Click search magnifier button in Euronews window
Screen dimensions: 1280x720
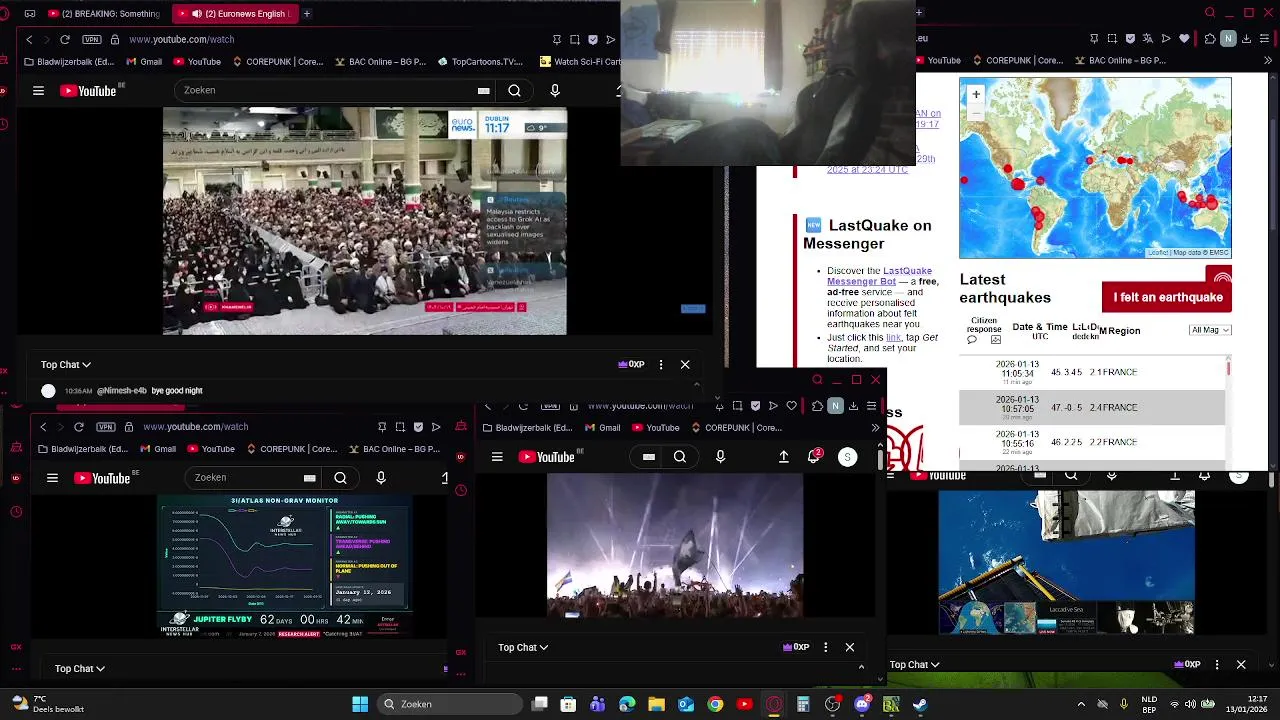514,90
